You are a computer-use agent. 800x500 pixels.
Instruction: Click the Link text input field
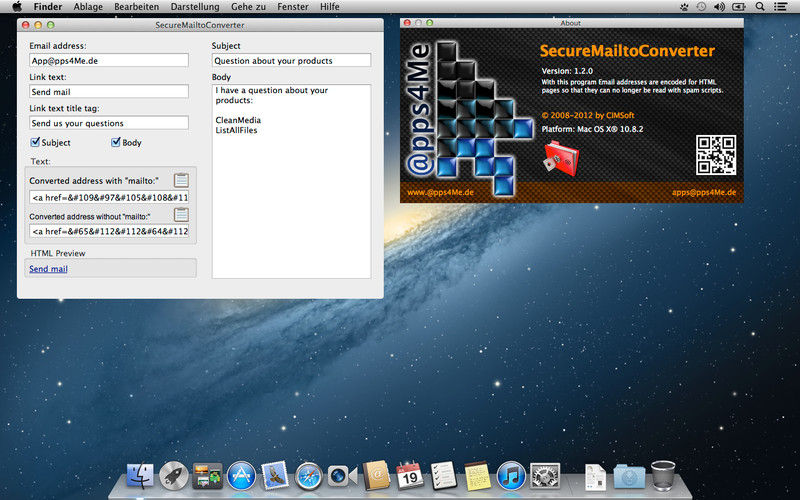pos(109,91)
